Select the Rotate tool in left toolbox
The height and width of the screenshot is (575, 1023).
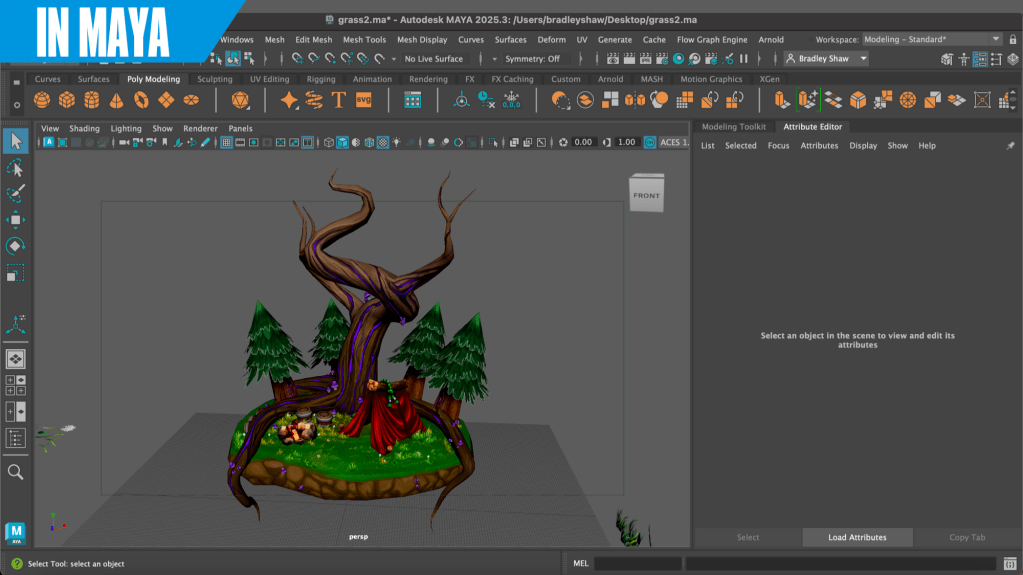(15, 246)
